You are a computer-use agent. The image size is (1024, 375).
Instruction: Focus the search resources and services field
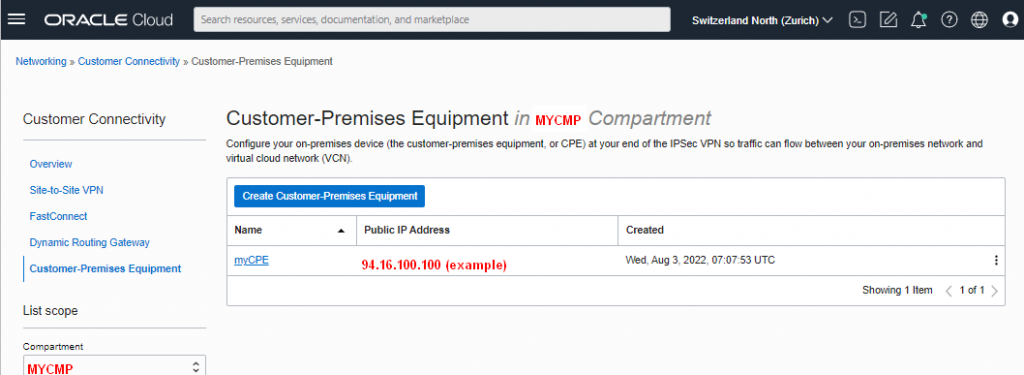click(x=432, y=20)
